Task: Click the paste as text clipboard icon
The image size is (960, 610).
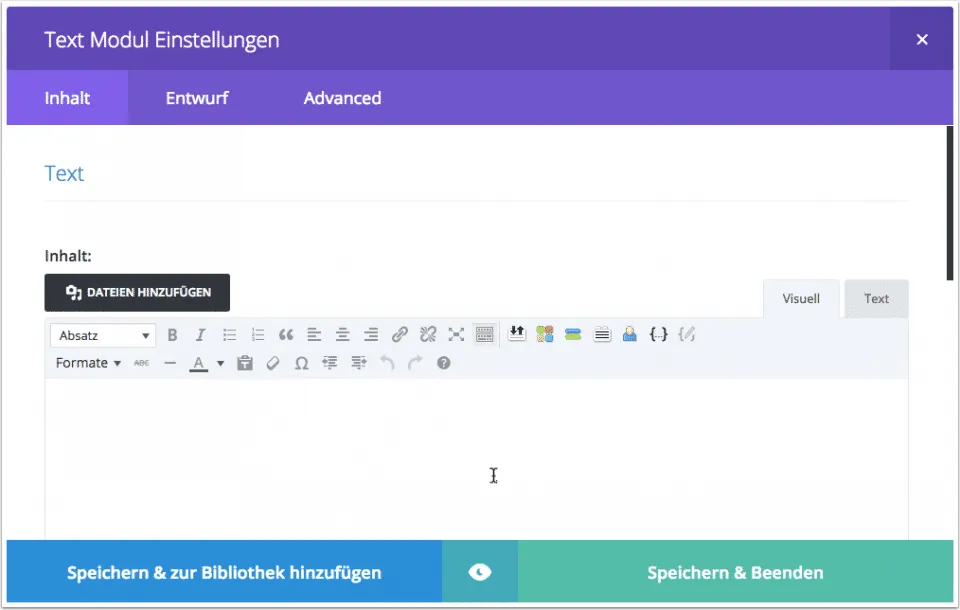Action: pyautogui.click(x=244, y=363)
